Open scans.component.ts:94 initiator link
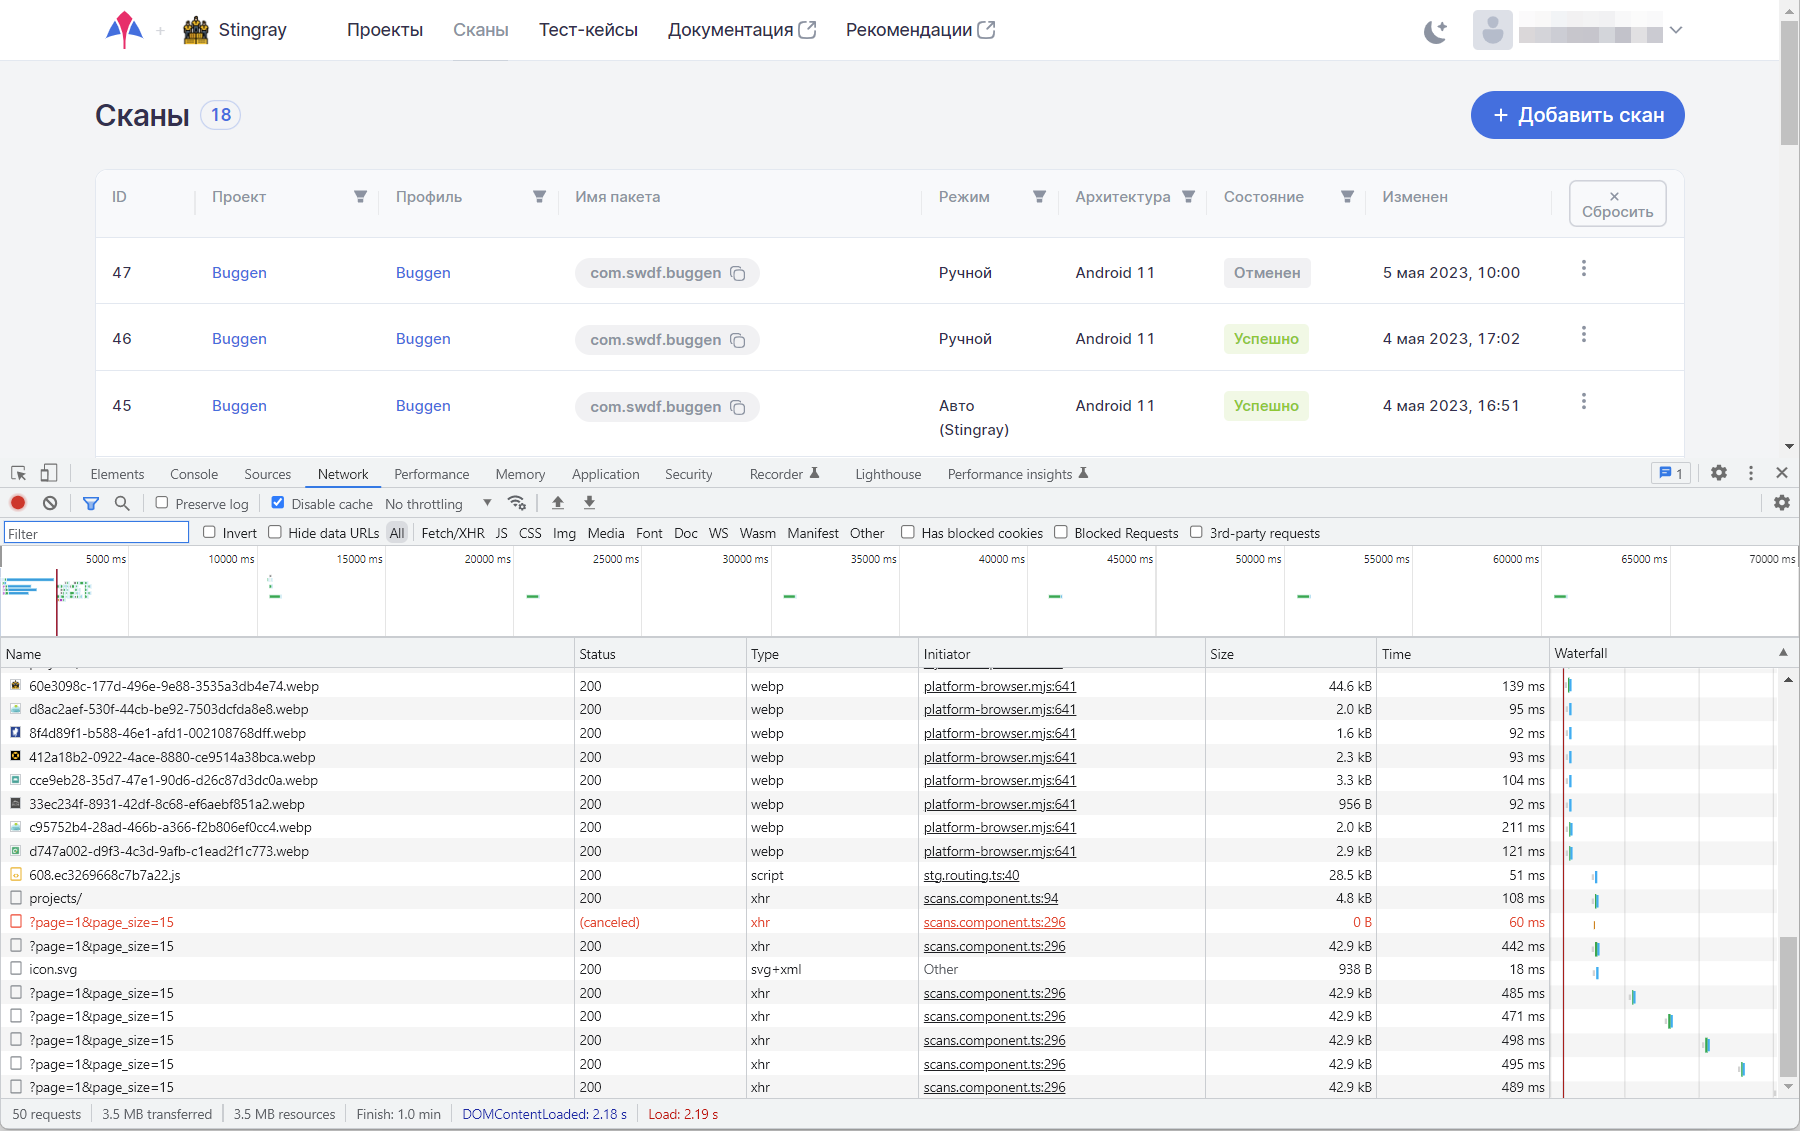Image resolution: width=1800 pixels, height=1131 pixels. tap(990, 898)
